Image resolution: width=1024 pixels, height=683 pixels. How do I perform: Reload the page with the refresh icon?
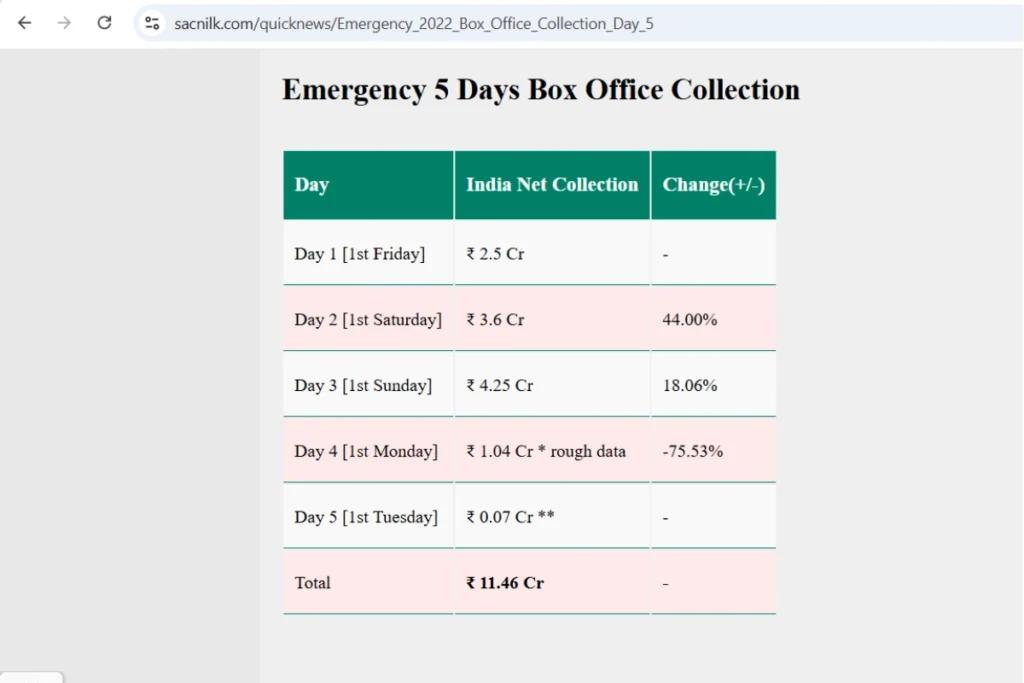[x=104, y=24]
